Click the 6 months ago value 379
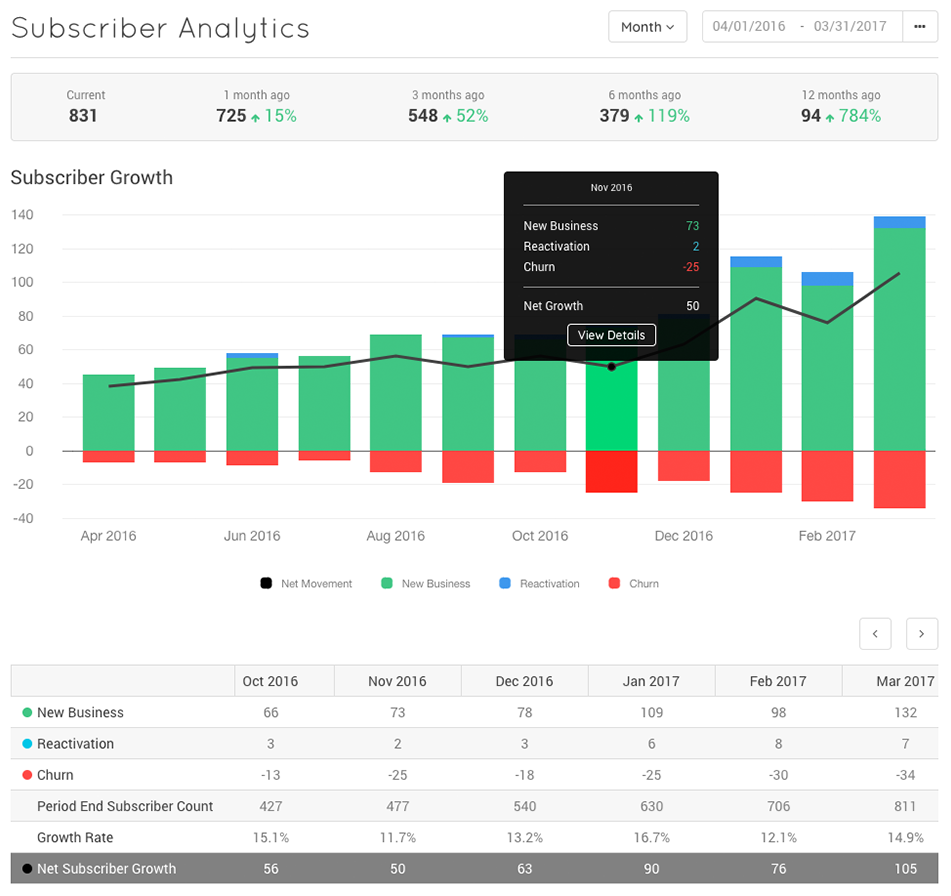 (x=614, y=115)
